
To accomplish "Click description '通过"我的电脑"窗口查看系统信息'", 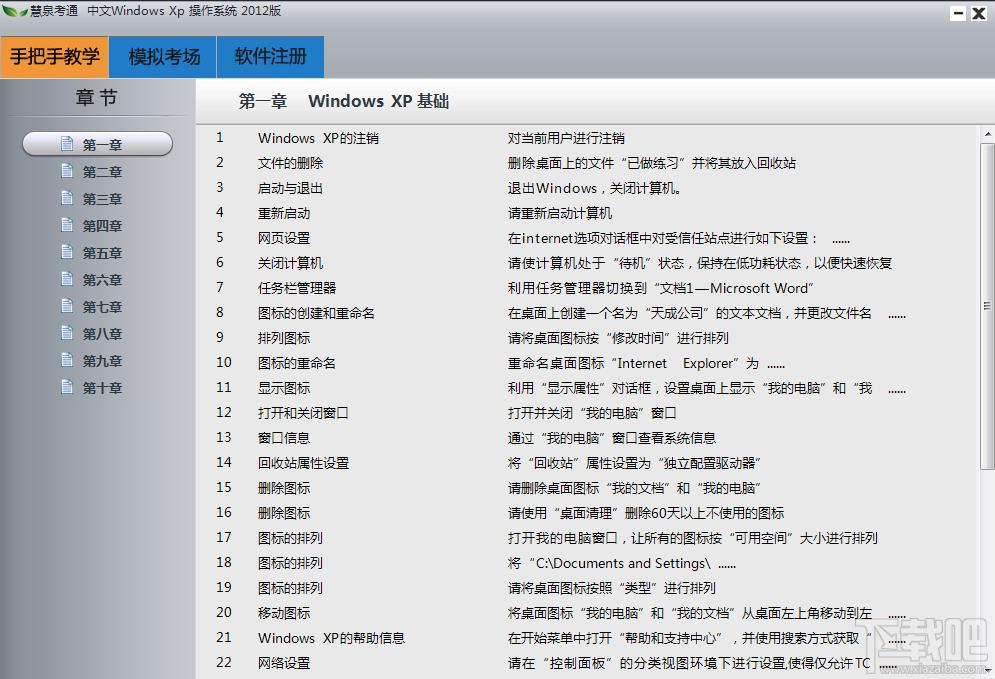I will point(612,438).
